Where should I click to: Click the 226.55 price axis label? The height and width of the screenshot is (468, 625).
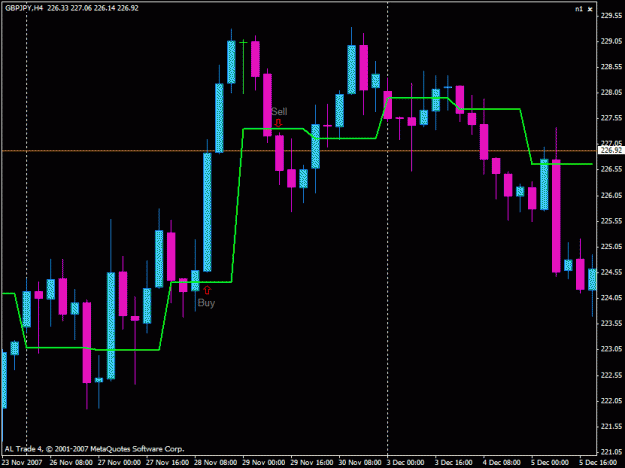point(611,169)
